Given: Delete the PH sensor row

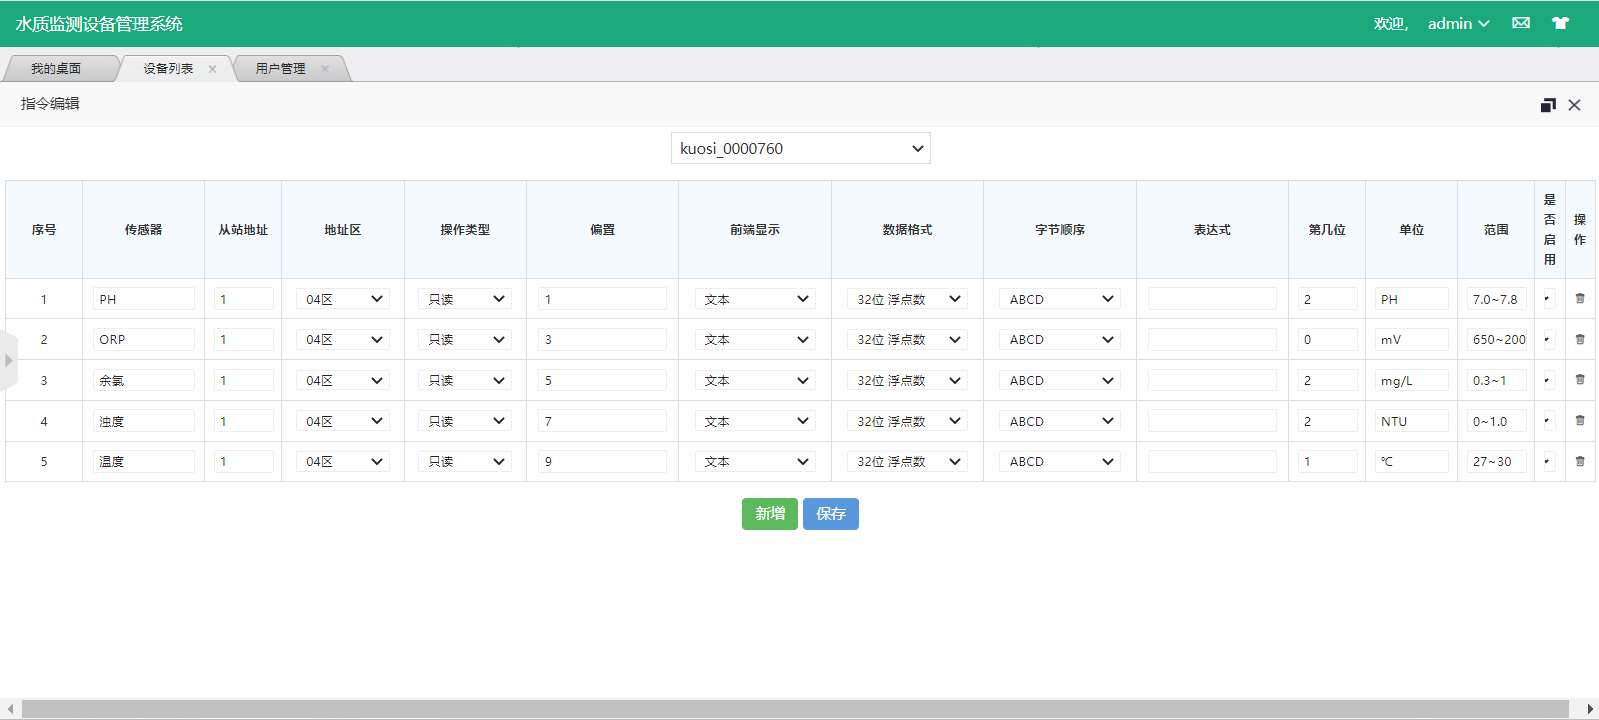Looking at the screenshot, I should pos(1580,298).
